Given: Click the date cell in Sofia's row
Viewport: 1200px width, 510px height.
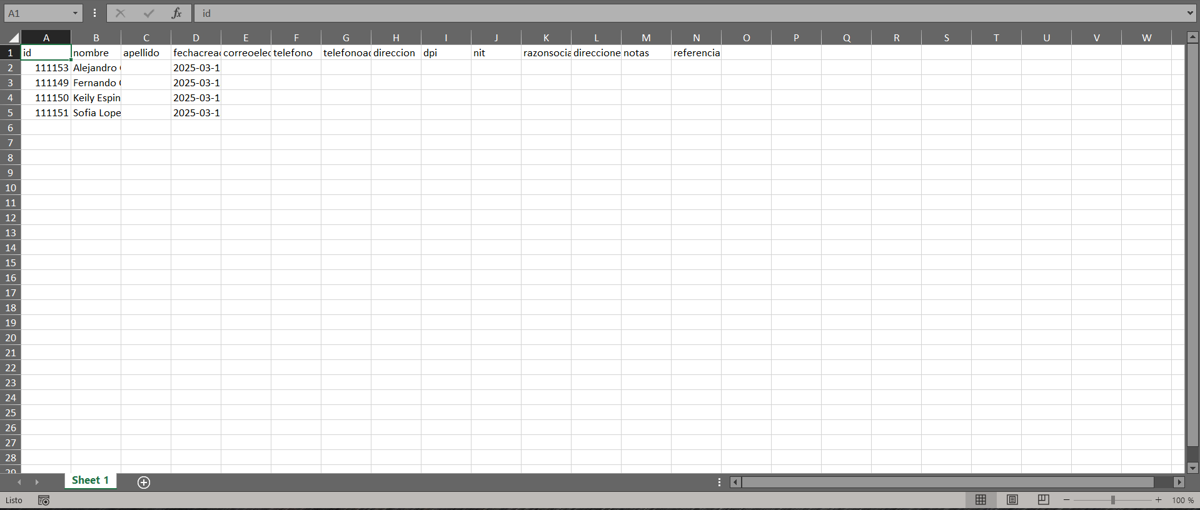Looking at the screenshot, I should (x=196, y=113).
